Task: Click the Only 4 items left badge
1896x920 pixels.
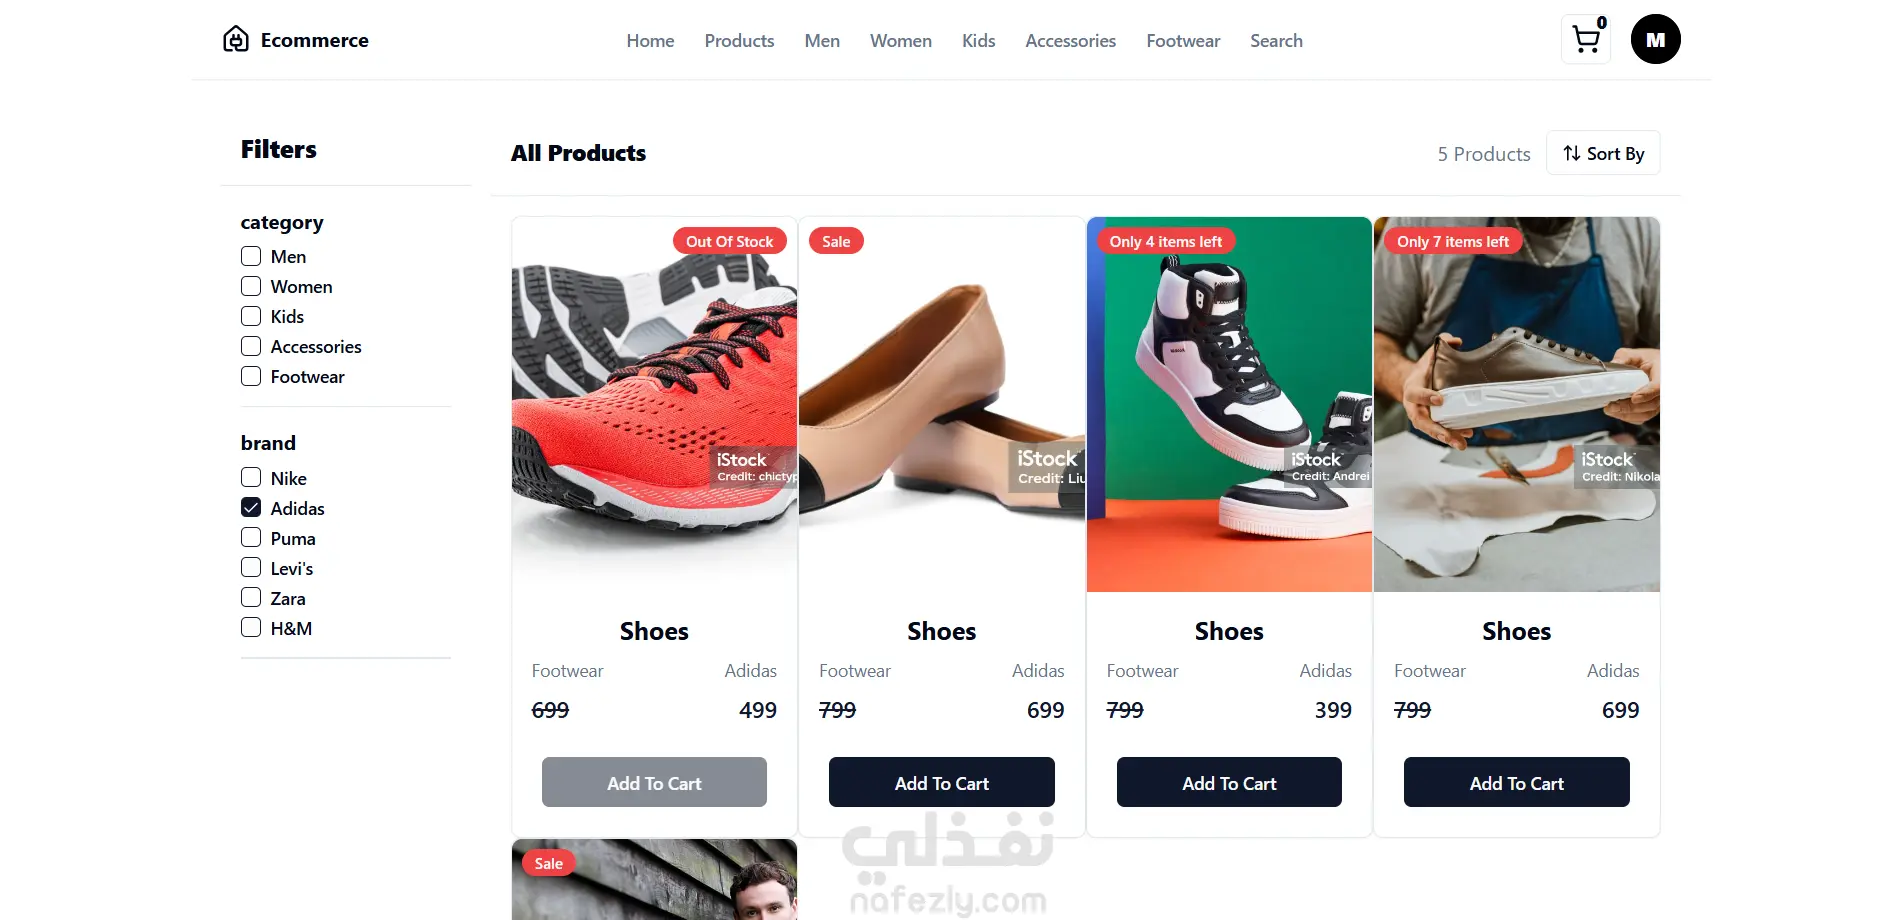Action: pos(1166,241)
